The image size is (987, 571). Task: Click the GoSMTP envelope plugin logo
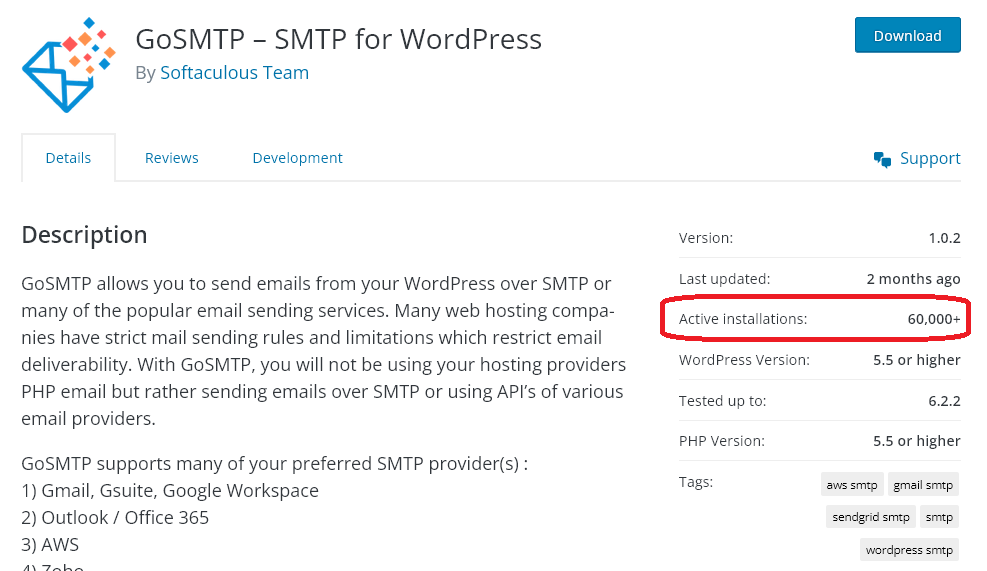click(69, 65)
